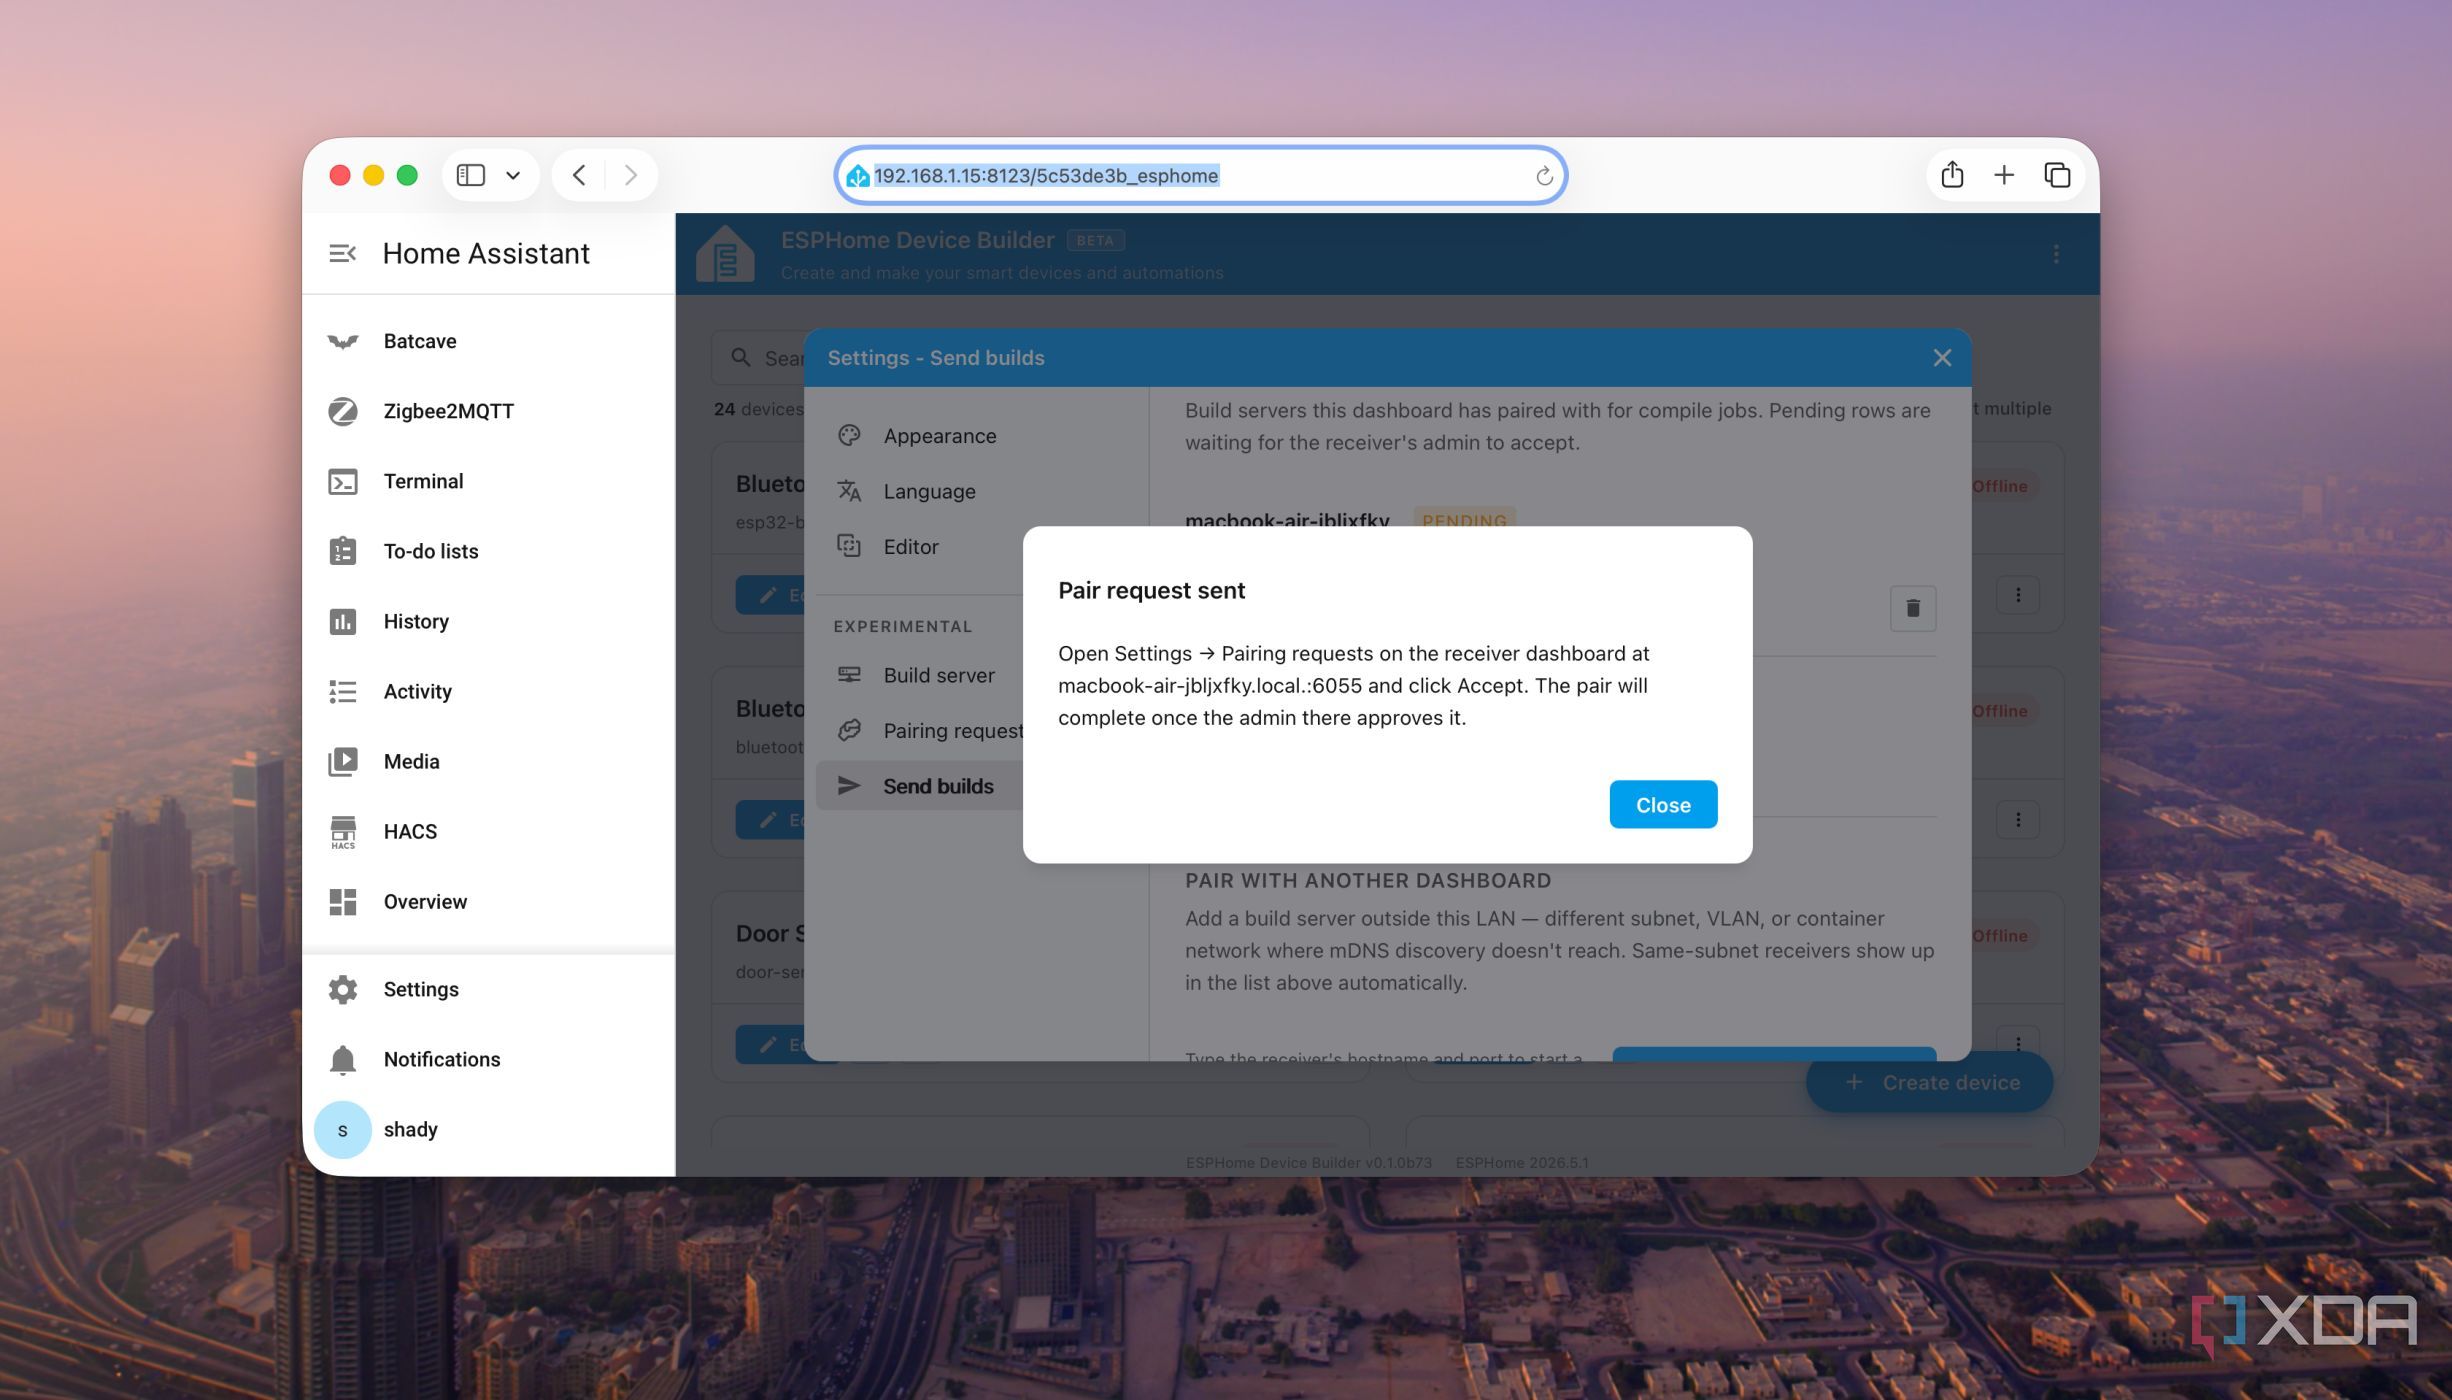This screenshot has width=2452, height=1400.
Task: Open HACS store
Action: click(x=488, y=831)
